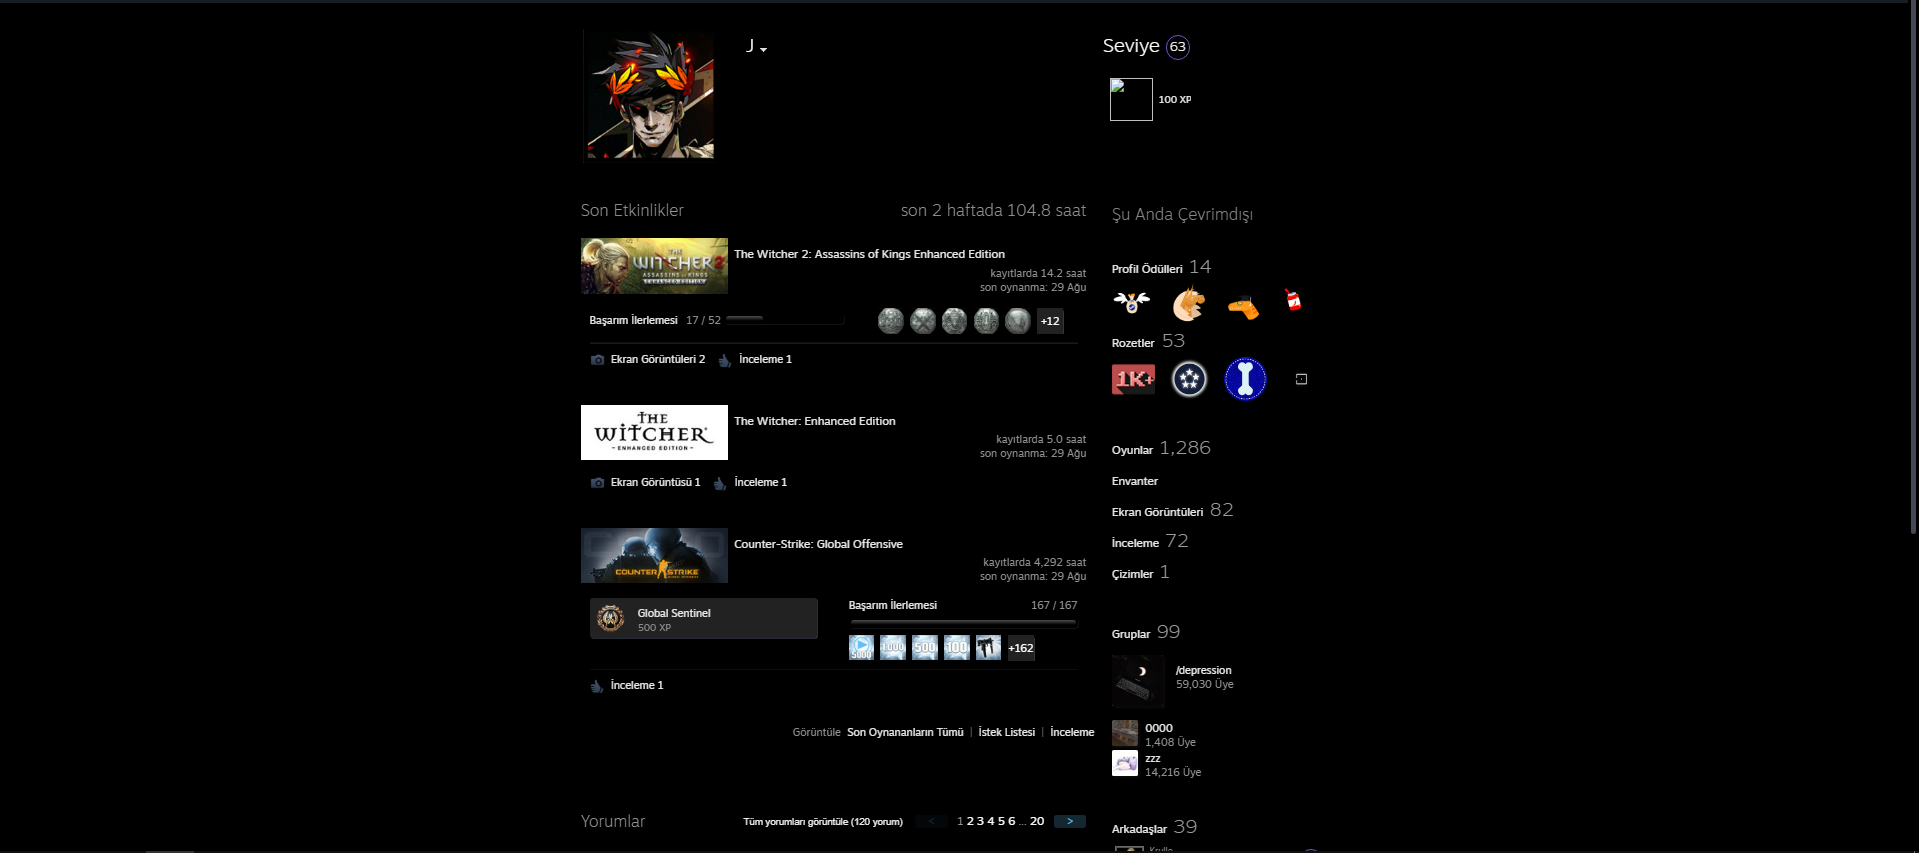This screenshot has height=853, width=1919.
Task: Open the winged medal profile award
Action: point(1132,302)
